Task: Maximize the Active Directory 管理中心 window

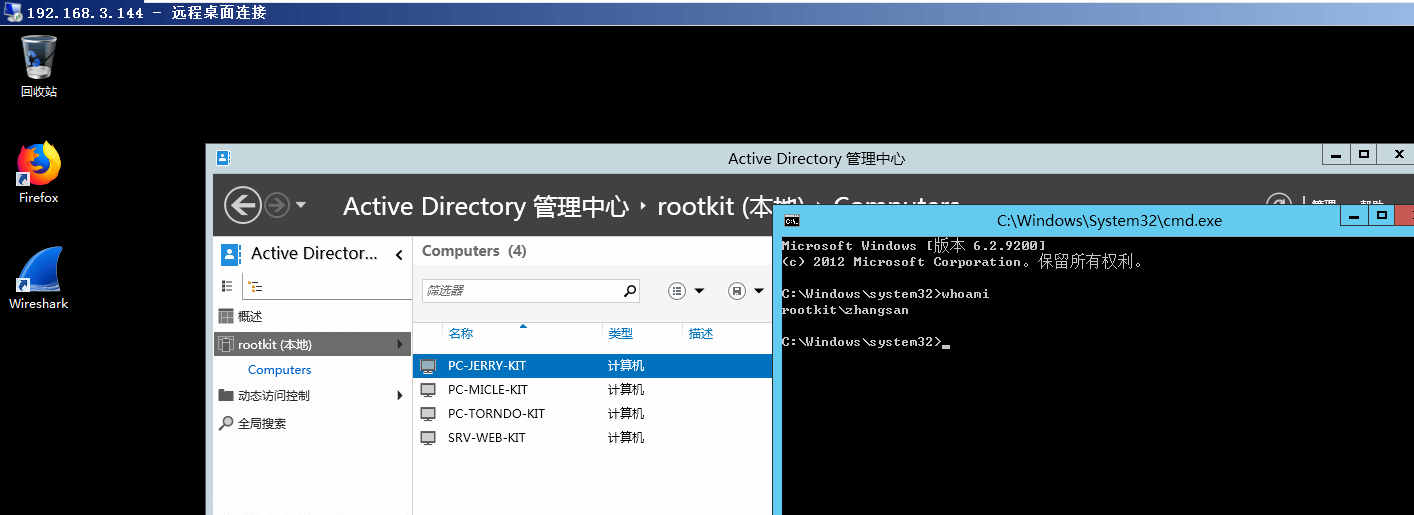Action: [1363, 154]
